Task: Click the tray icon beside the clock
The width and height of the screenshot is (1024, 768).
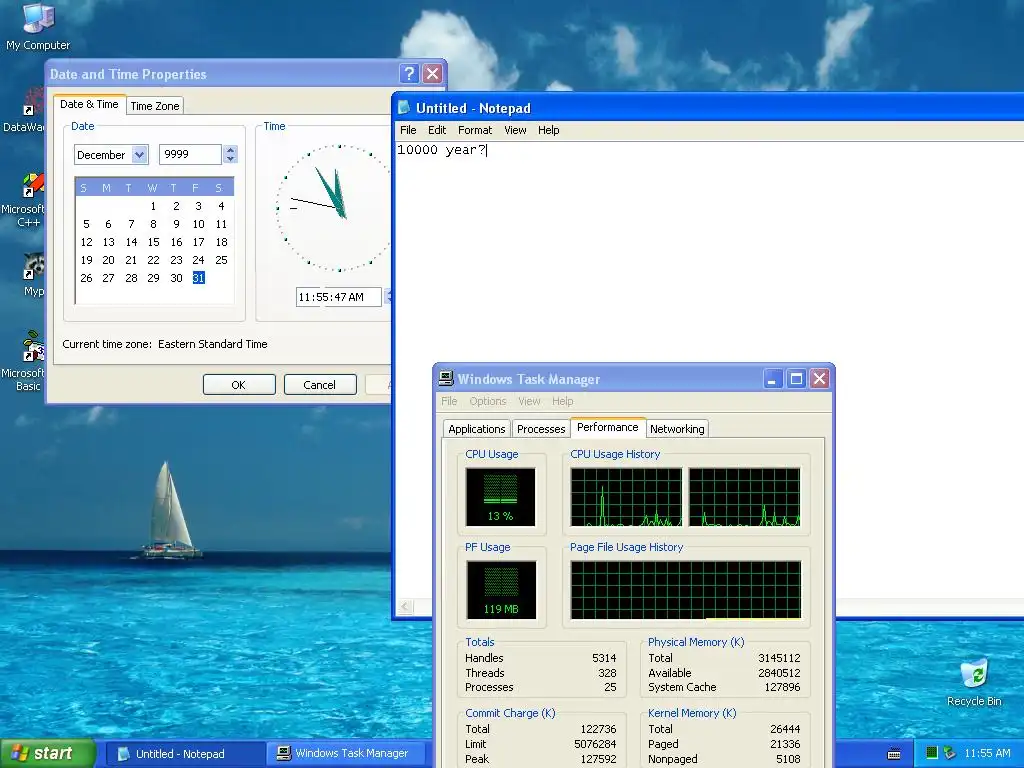Action: point(950,753)
